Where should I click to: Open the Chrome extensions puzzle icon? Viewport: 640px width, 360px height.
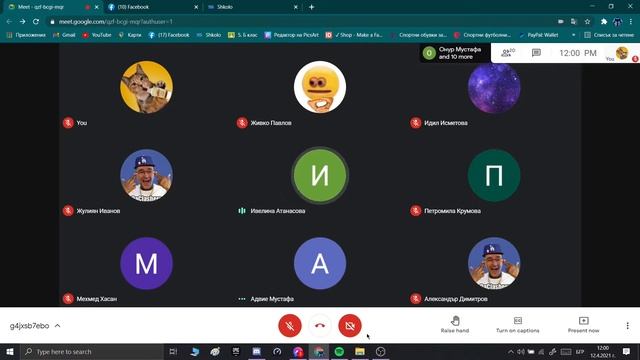pos(604,22)
